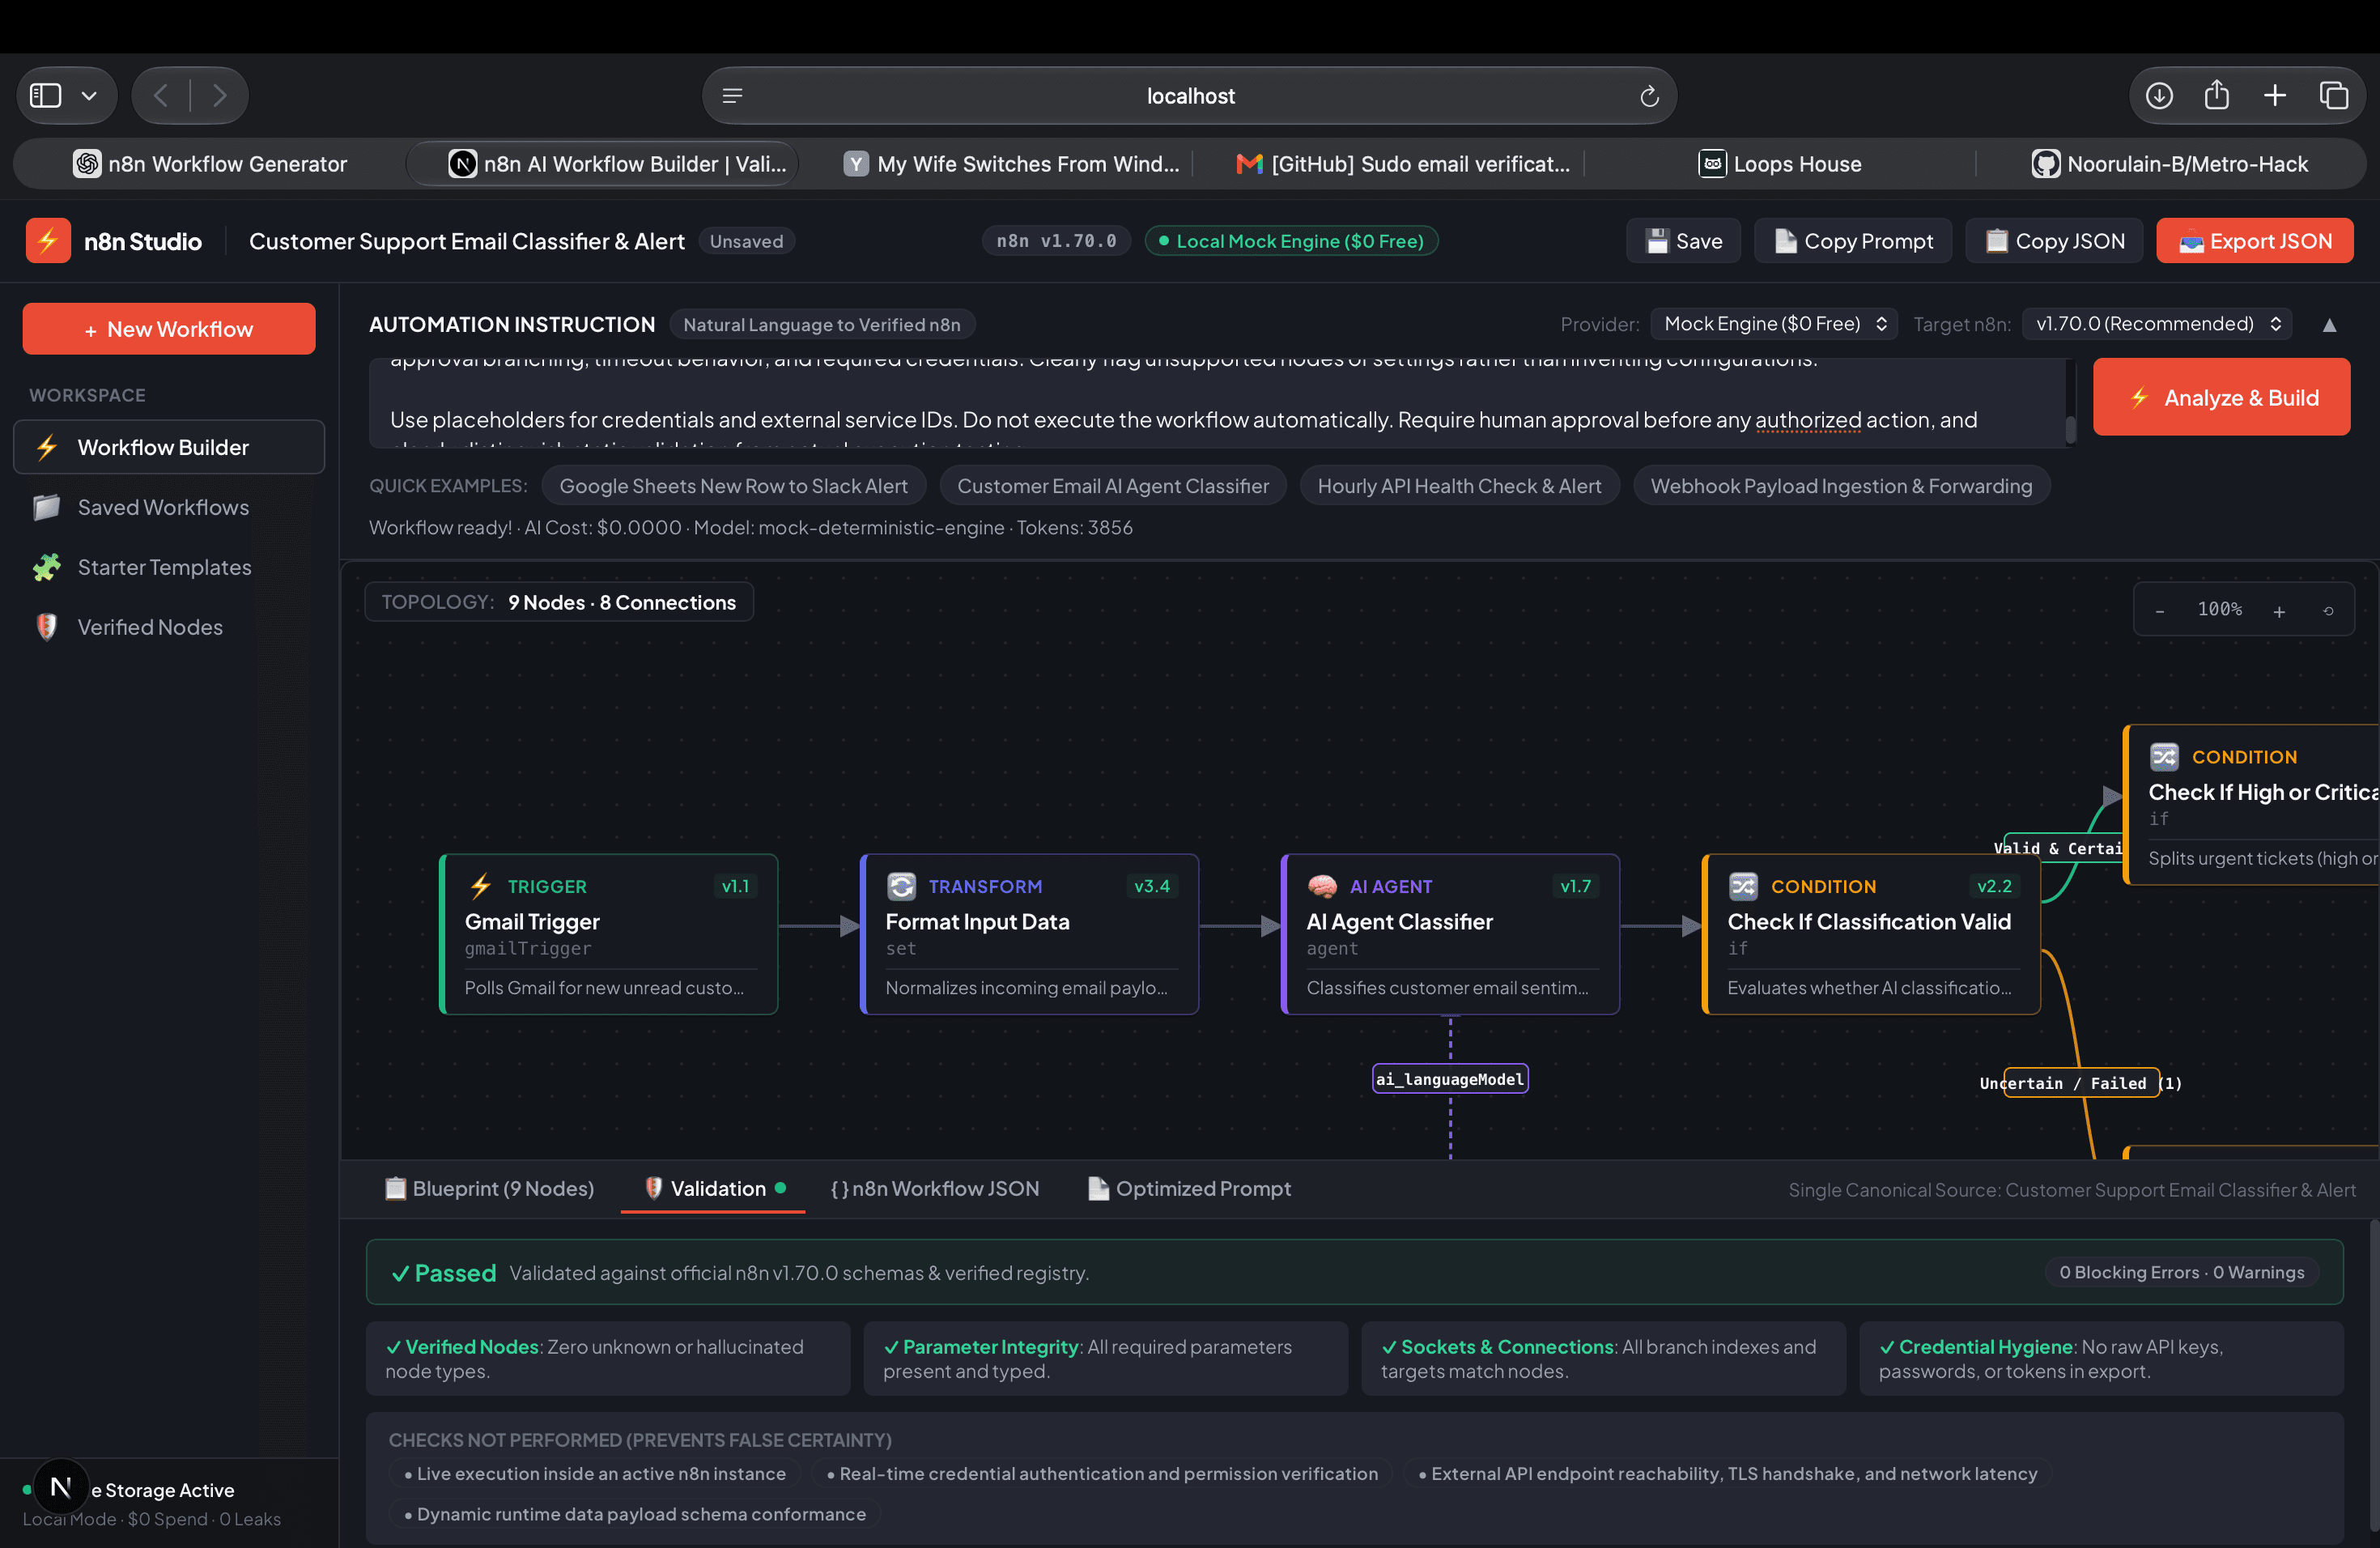
Task: Open the Validation tab
Action: click(713, 1188)
